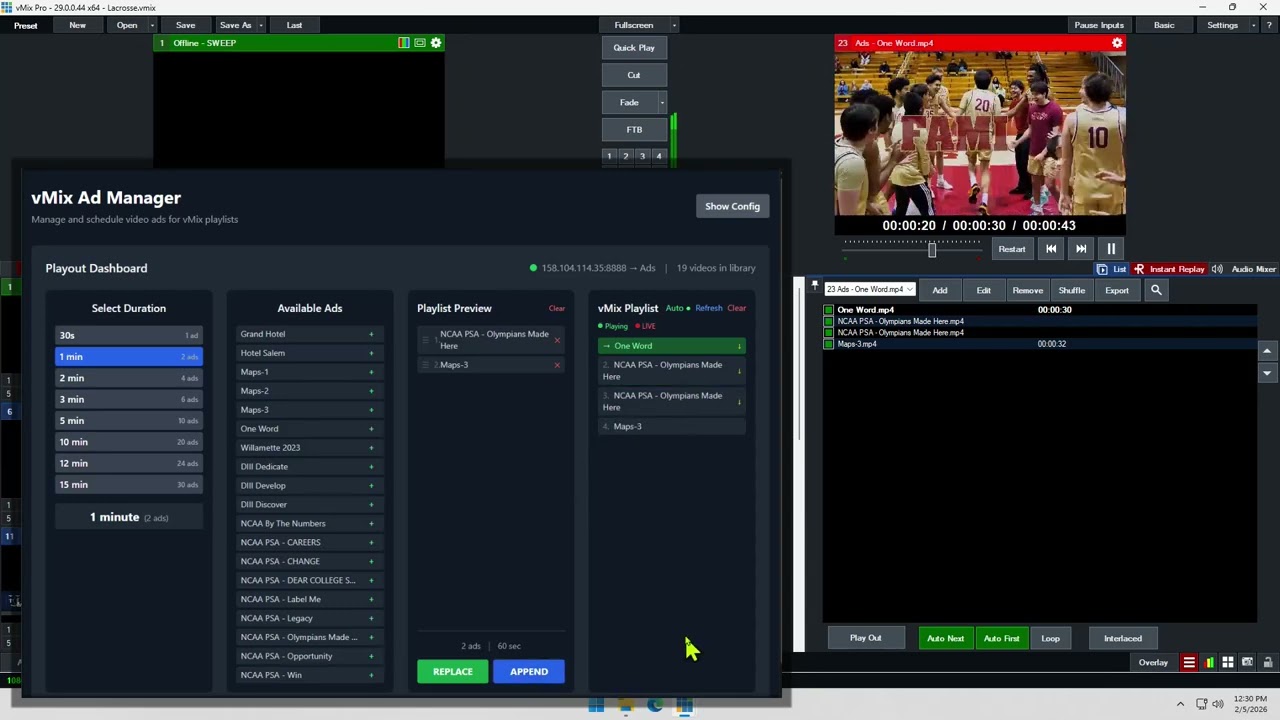The image size is (1280, 720).
Task: Skip to previous item in playlist
Action: 1051,249
